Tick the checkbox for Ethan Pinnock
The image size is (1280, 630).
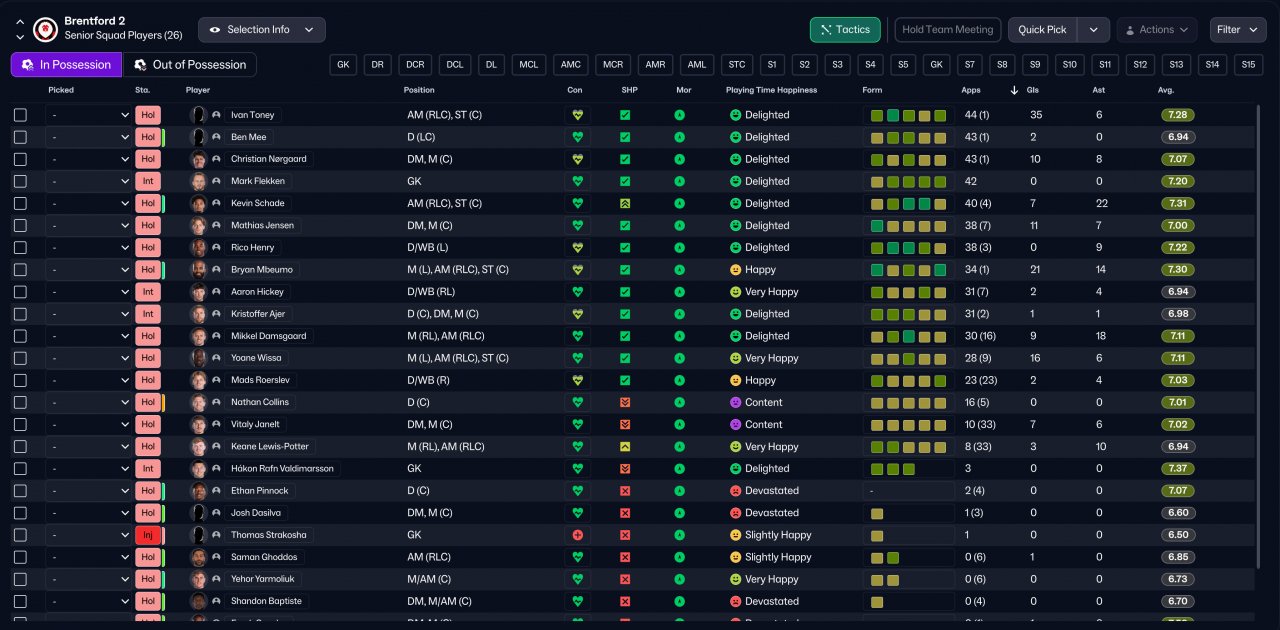[20, 491]
